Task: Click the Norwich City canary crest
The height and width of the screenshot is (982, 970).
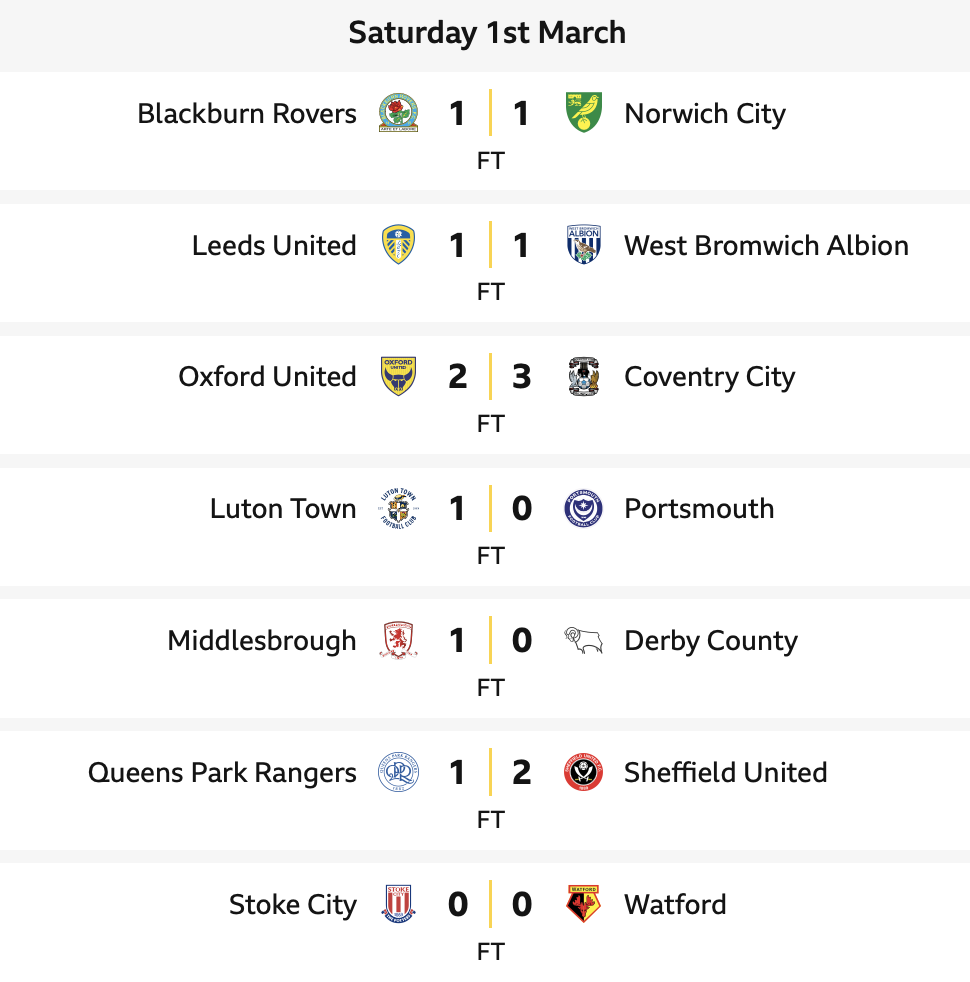Action: click(x=583, y=113)
